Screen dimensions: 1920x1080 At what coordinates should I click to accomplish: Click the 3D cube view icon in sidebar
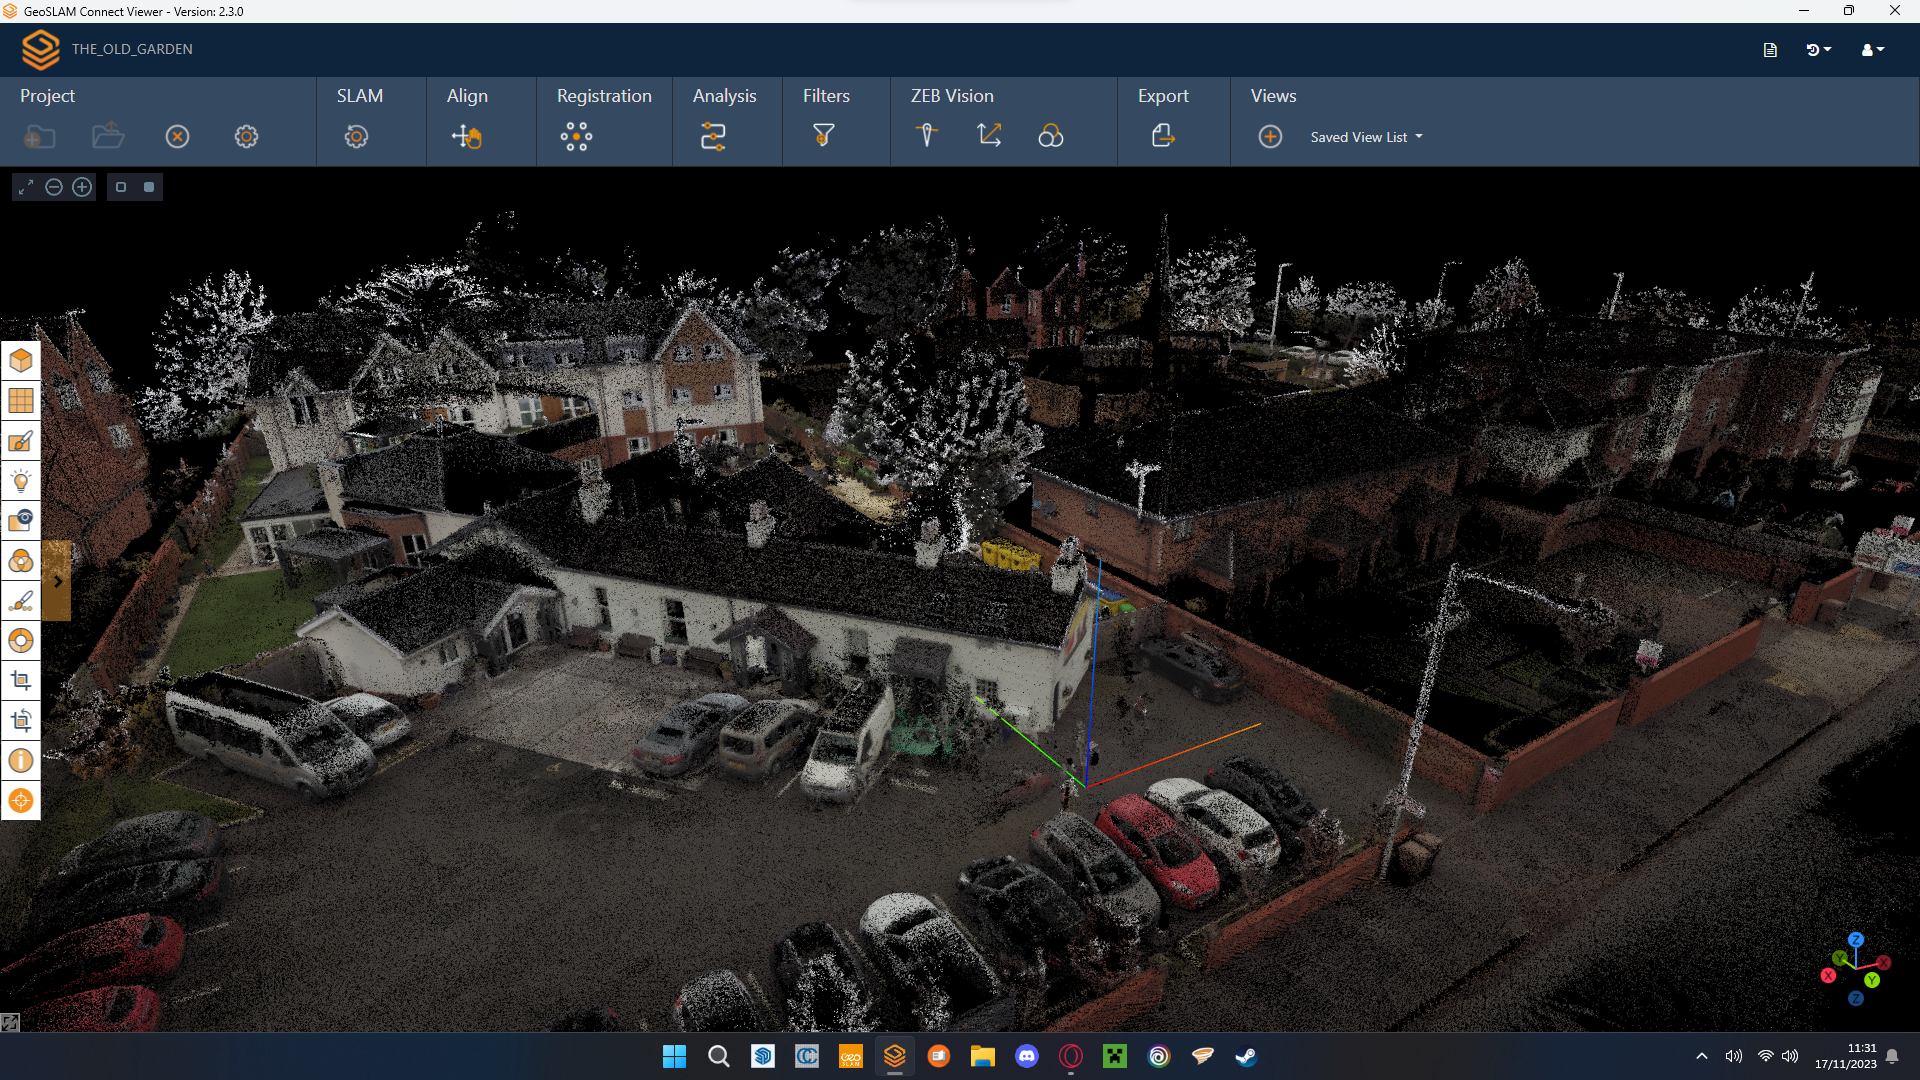(x=21, y=361)
